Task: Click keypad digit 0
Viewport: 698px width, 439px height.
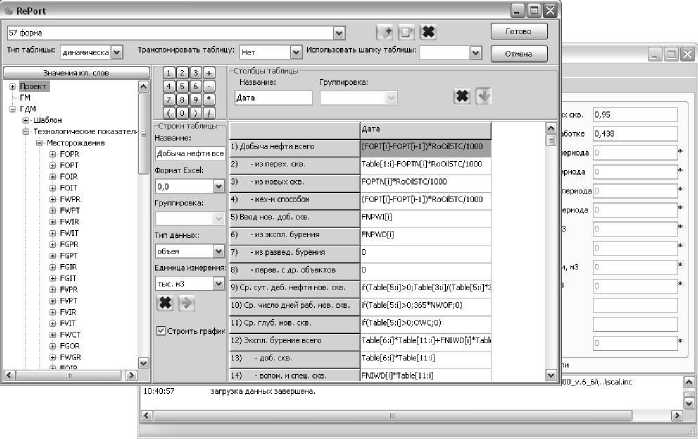Action: coord(183,113)
